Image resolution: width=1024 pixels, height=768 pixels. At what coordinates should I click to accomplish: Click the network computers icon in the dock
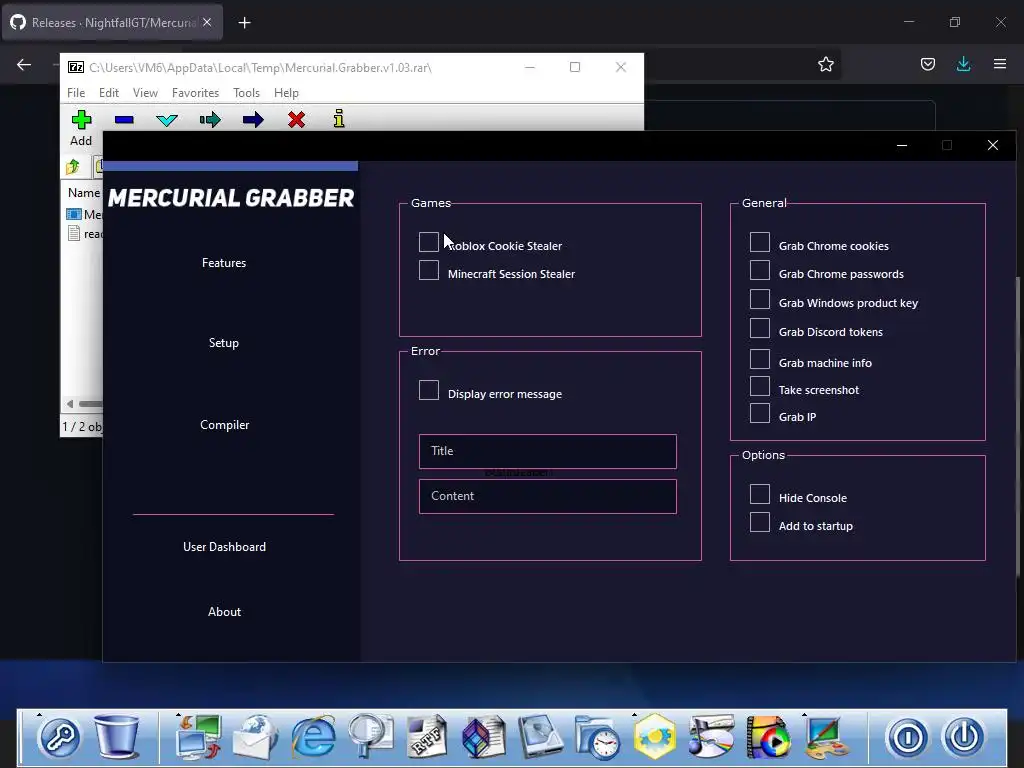coord(199,737)
